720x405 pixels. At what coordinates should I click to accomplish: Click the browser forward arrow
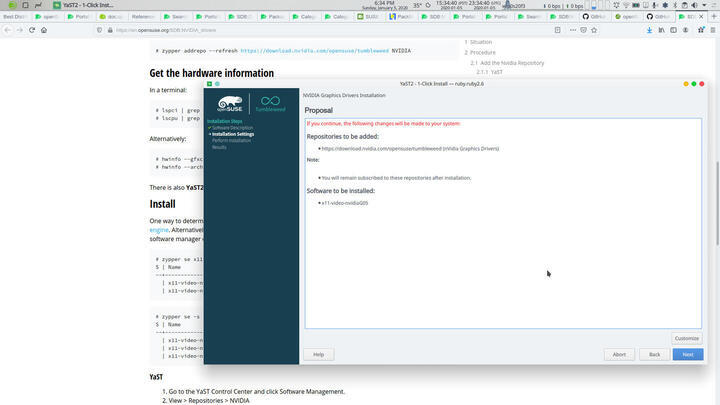click(19, 30)
